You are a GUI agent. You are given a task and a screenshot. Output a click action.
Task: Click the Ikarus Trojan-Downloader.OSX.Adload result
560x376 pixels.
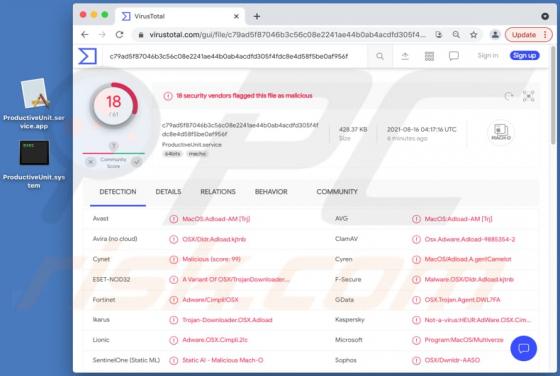(227, 320)
